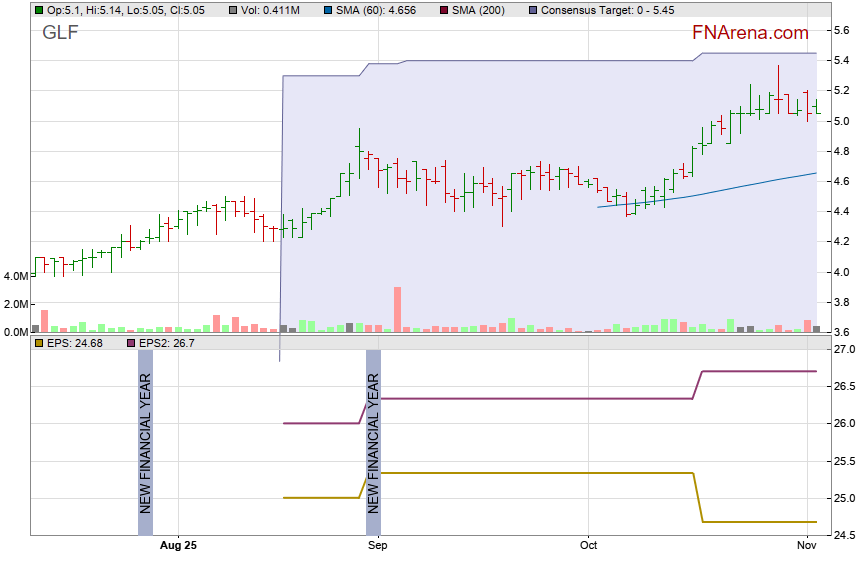This screenshot has width=859, height=566.
Task: Click the Oct date axis label
Action: (x=588, y=546)
